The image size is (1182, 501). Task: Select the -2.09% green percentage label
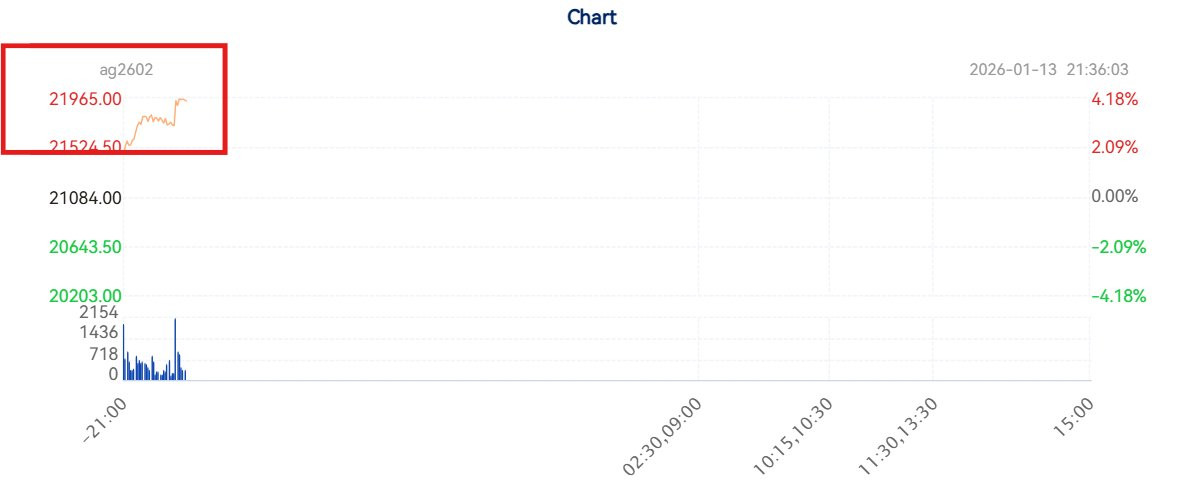(1118, 247)
